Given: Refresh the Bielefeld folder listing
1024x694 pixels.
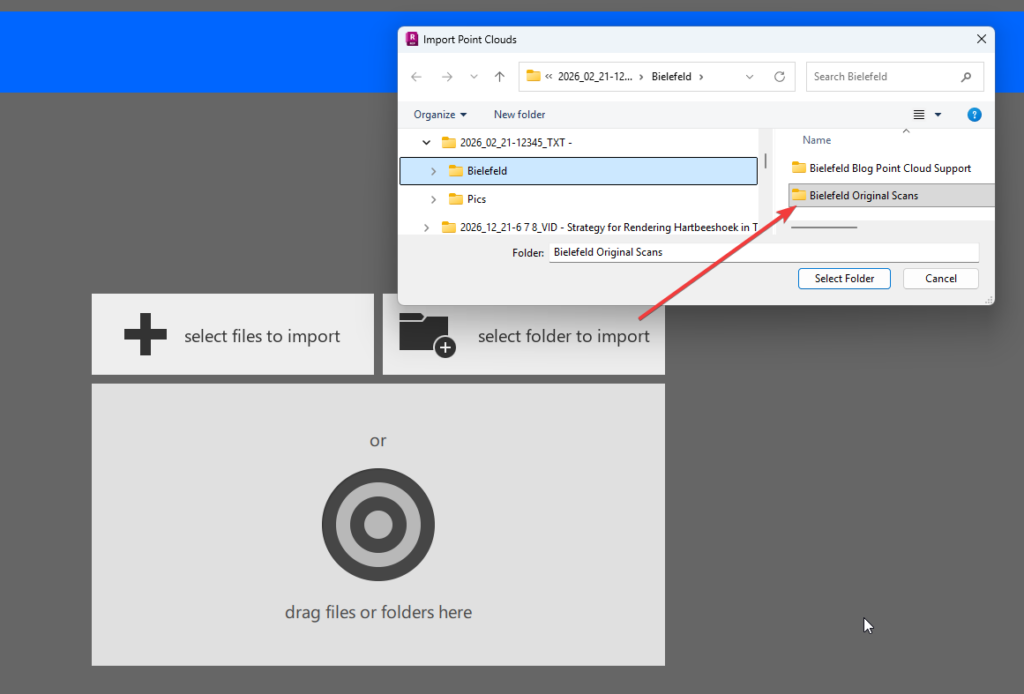Looking at the screenshot, I should 779,77.
